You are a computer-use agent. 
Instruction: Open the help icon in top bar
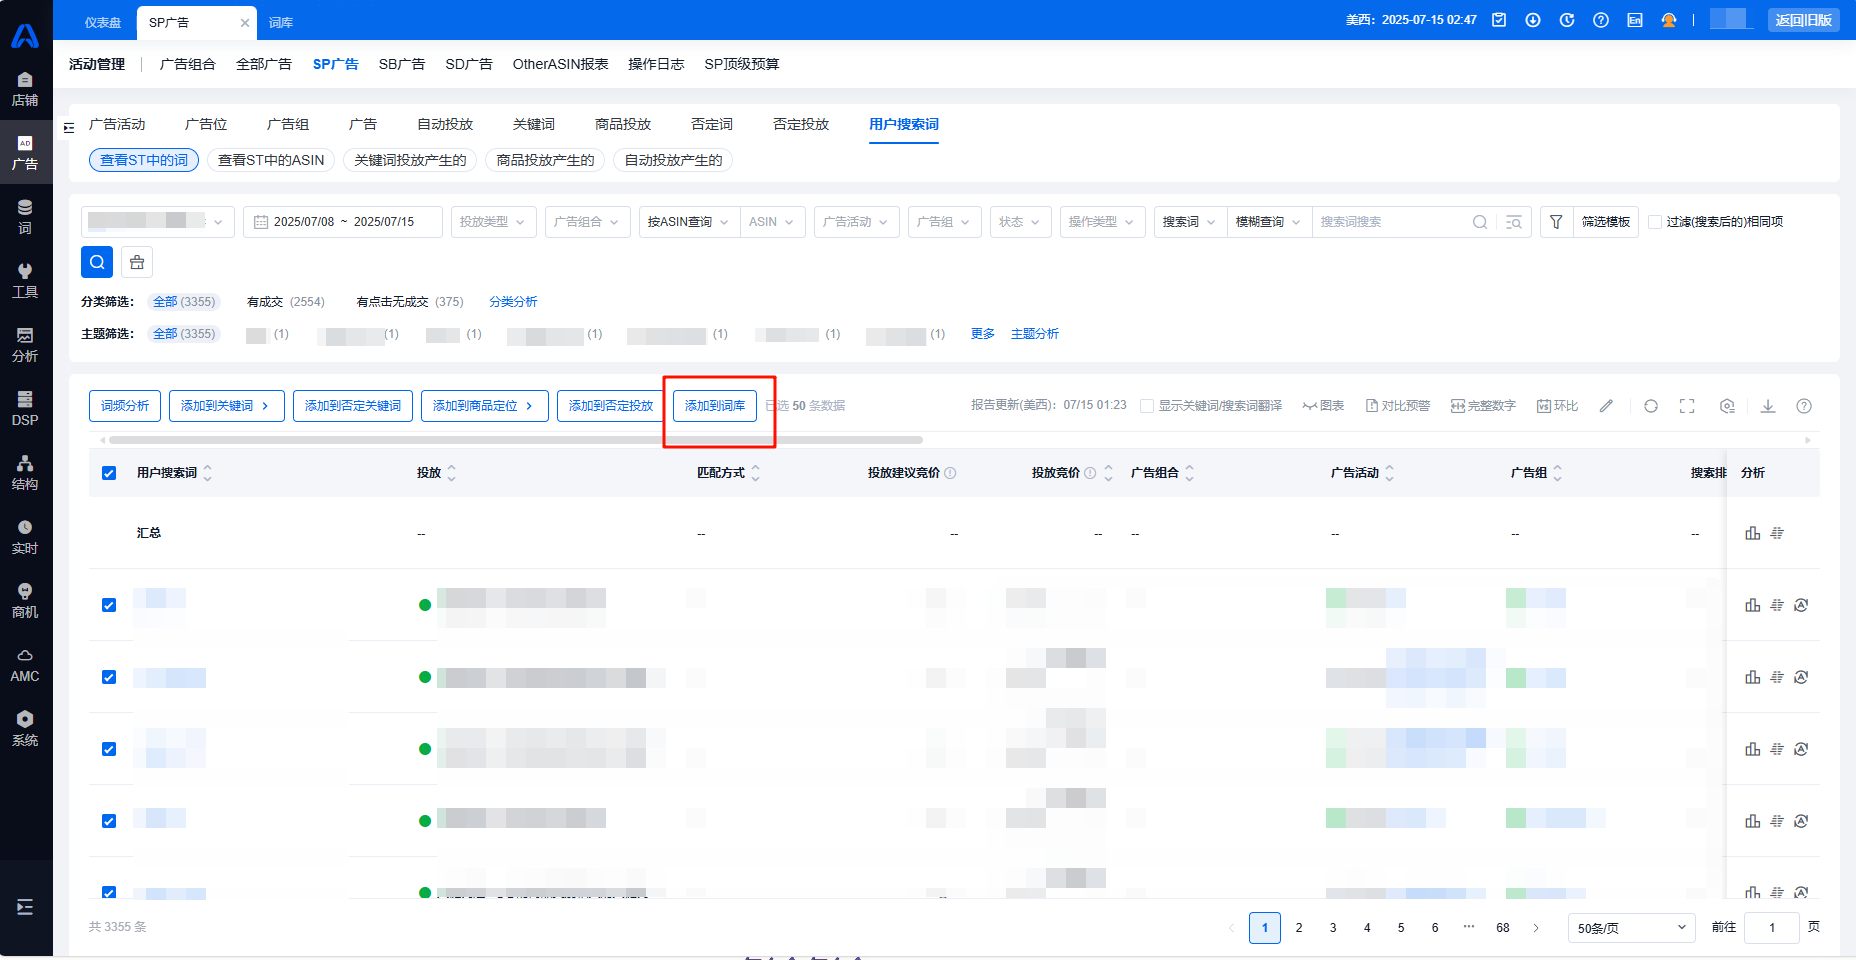point(1601,20)
